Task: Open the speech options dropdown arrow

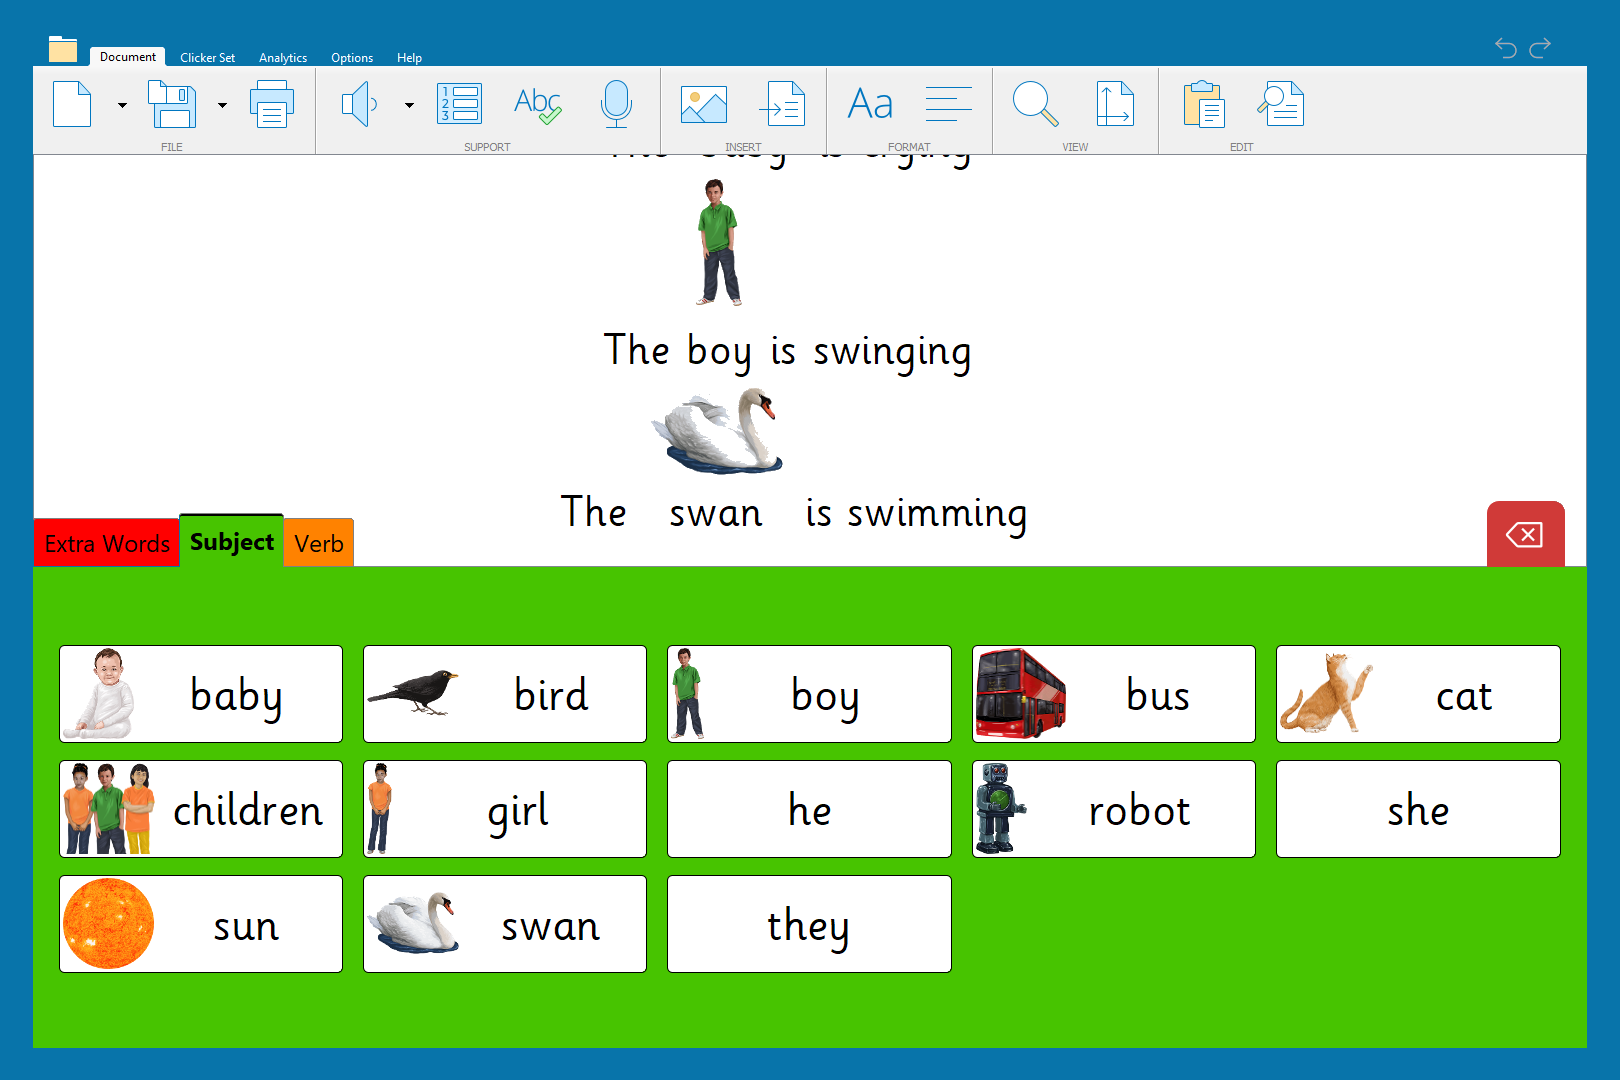Action: click(x=409, y=105)
